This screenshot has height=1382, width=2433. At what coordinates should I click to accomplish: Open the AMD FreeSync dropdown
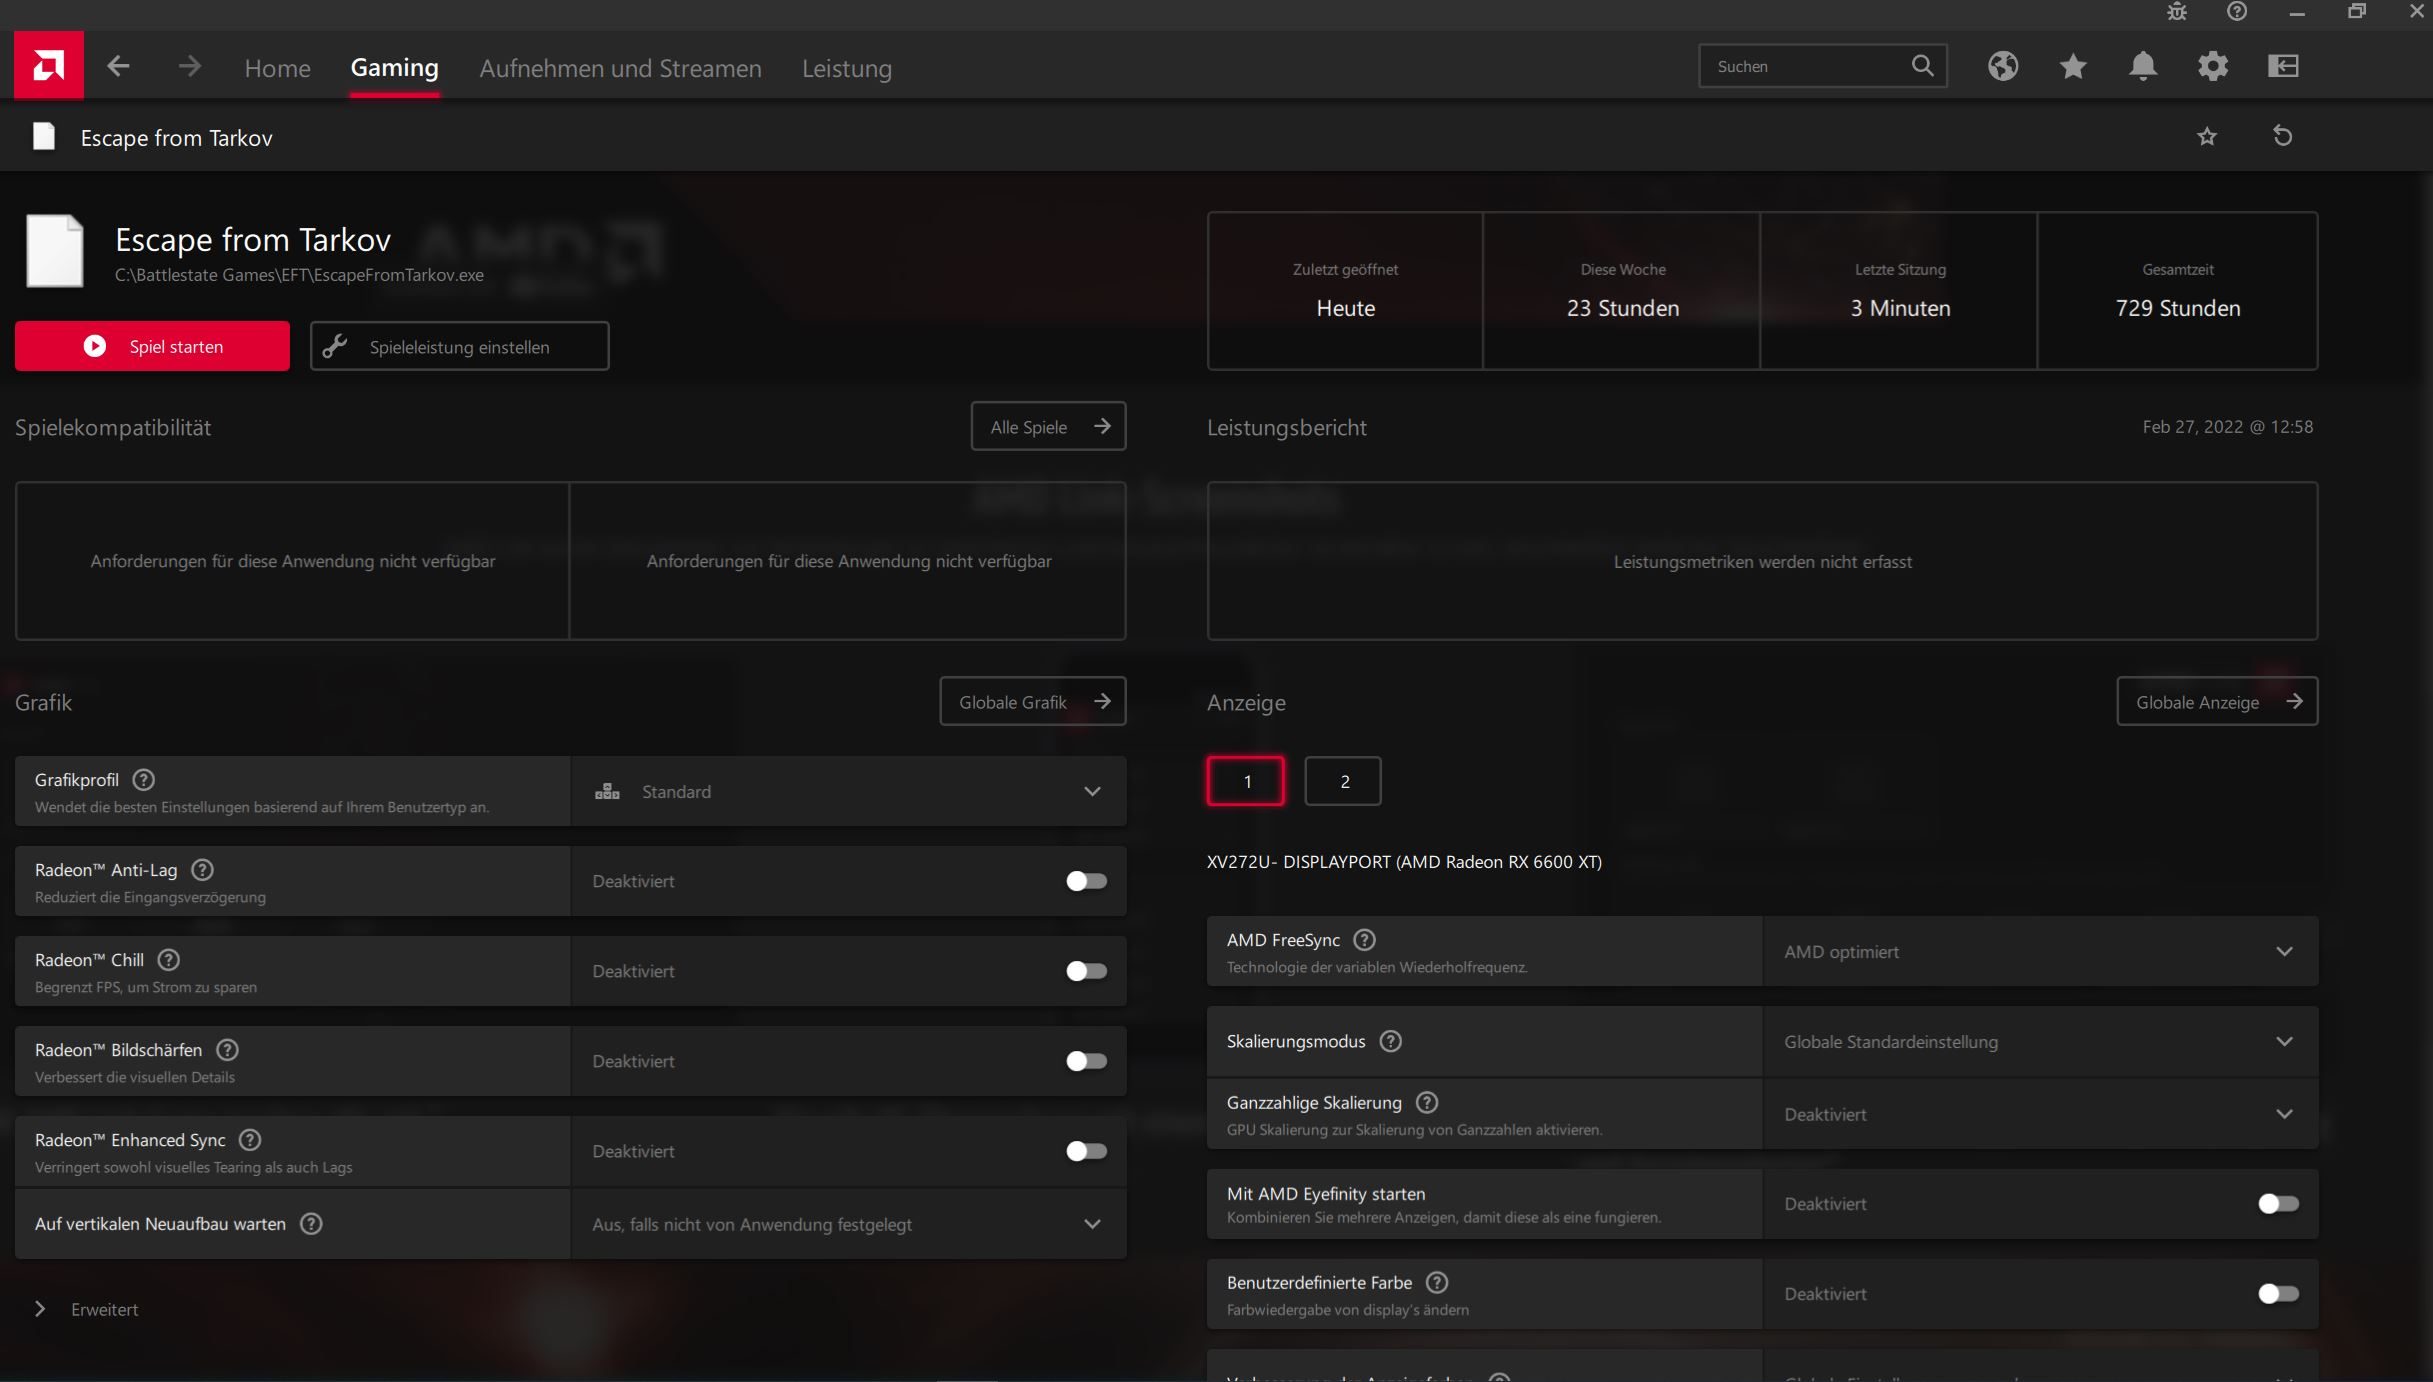(x=2038, y=952)
